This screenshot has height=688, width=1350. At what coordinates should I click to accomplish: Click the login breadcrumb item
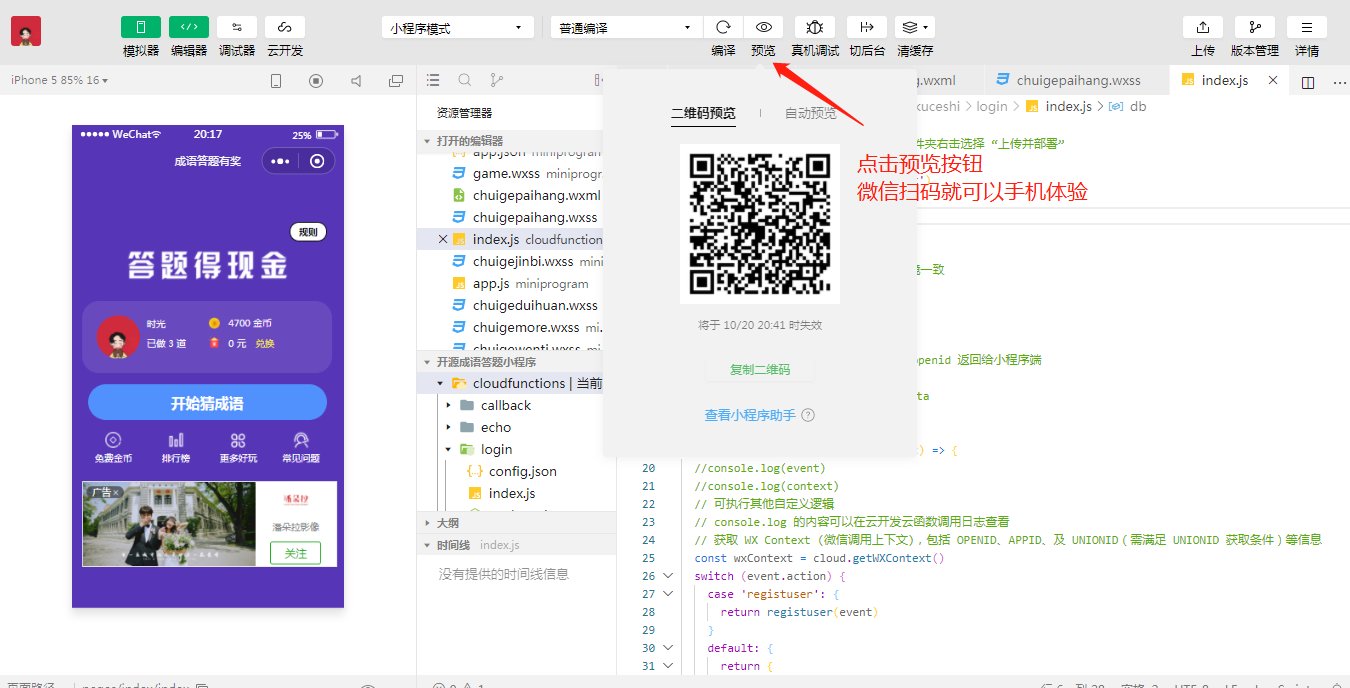pos(992,106)
